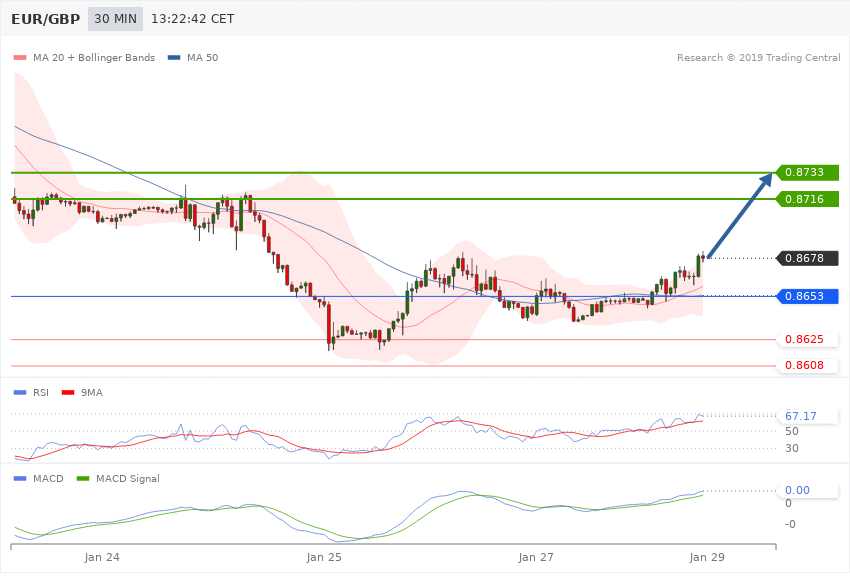The image size is (850, 576).
Task: Click the RSI blue legend swatch
Action: [x=20, y=392]
